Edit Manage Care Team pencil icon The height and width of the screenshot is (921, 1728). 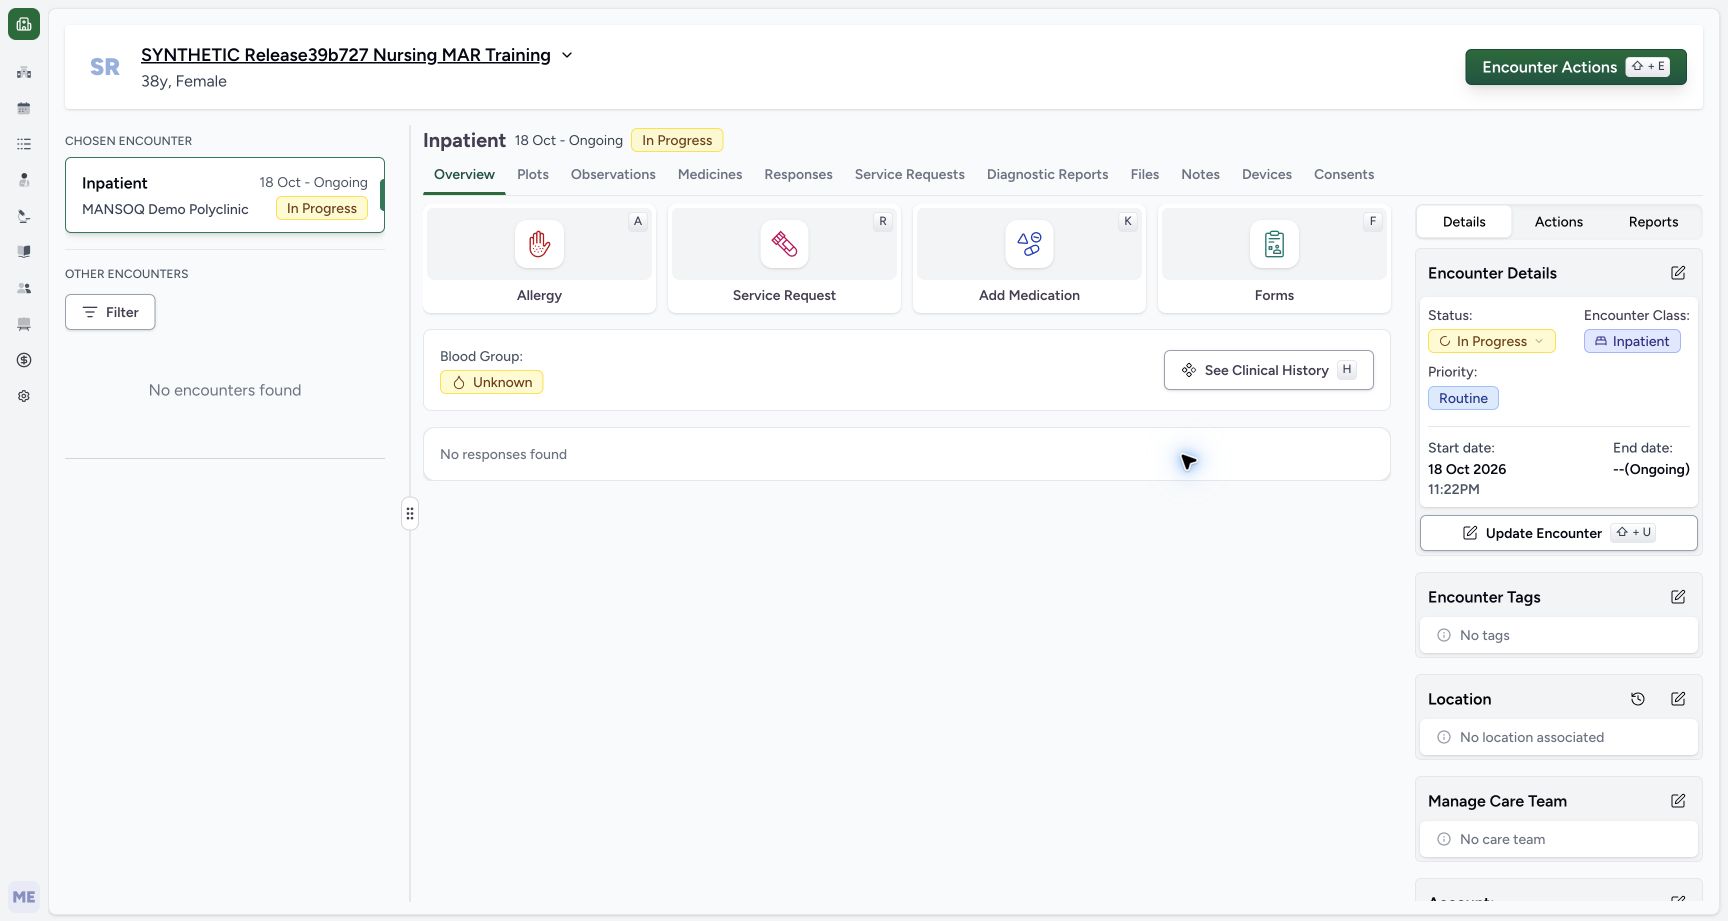pyautogui.click(x=1678, y=801)
